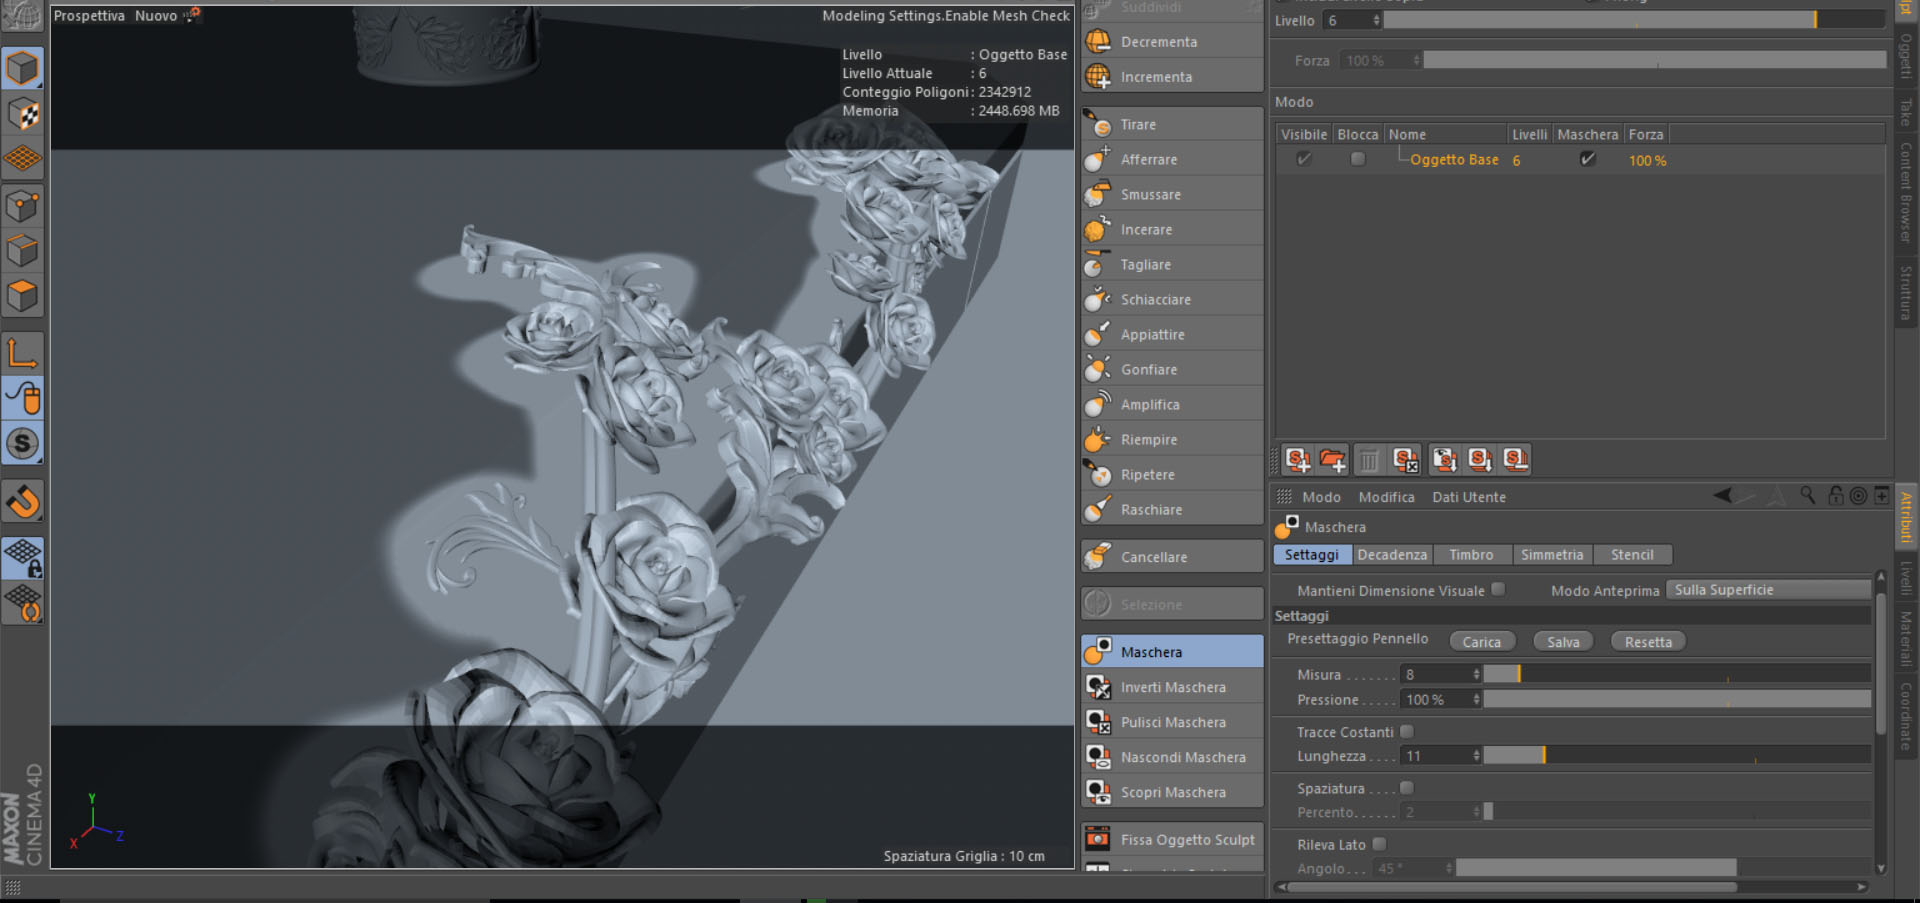Click the Misura value input field

click(1436, 674)
